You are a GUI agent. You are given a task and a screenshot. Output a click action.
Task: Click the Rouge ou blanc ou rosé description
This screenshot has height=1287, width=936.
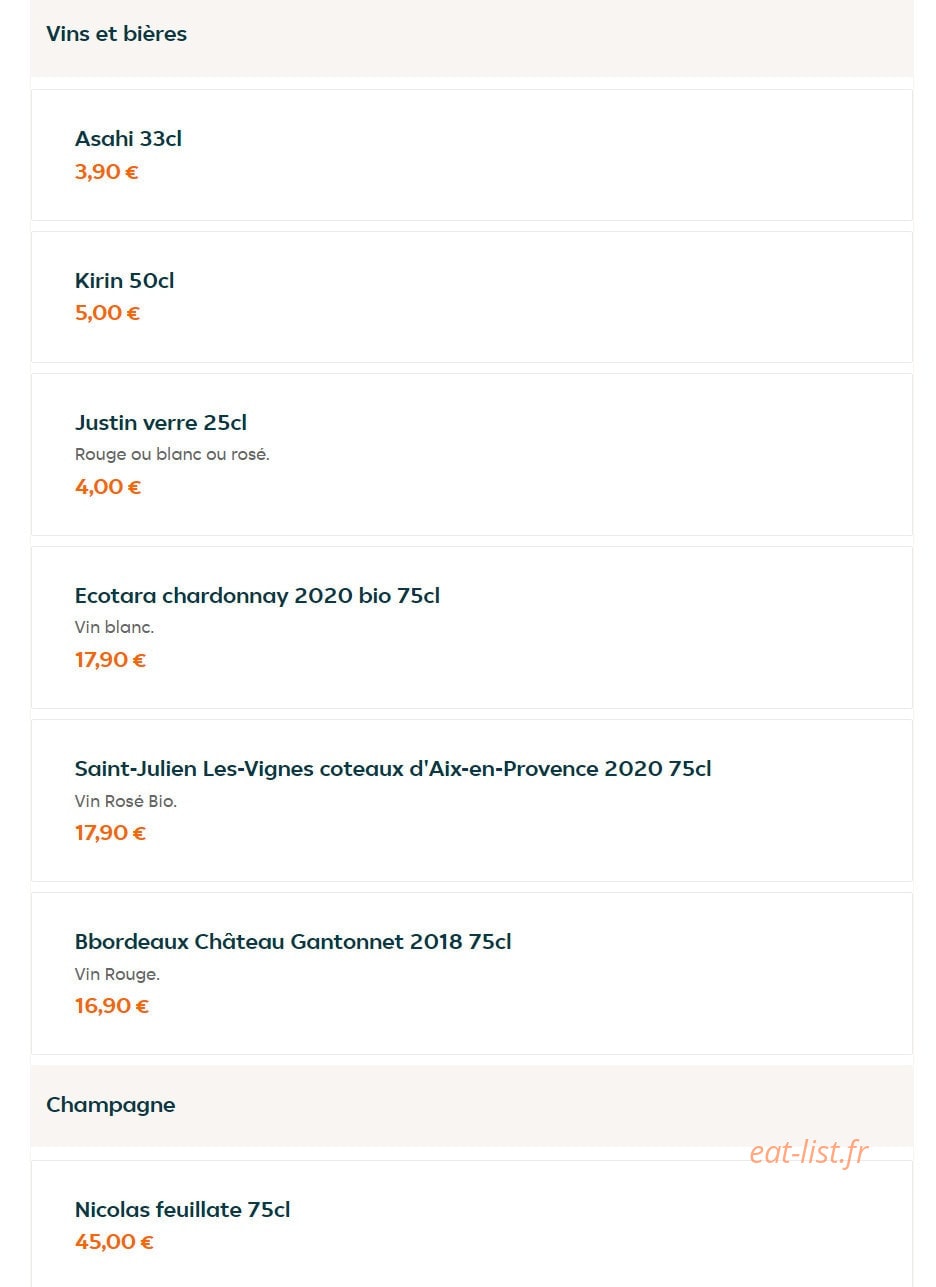pos(172,454)
